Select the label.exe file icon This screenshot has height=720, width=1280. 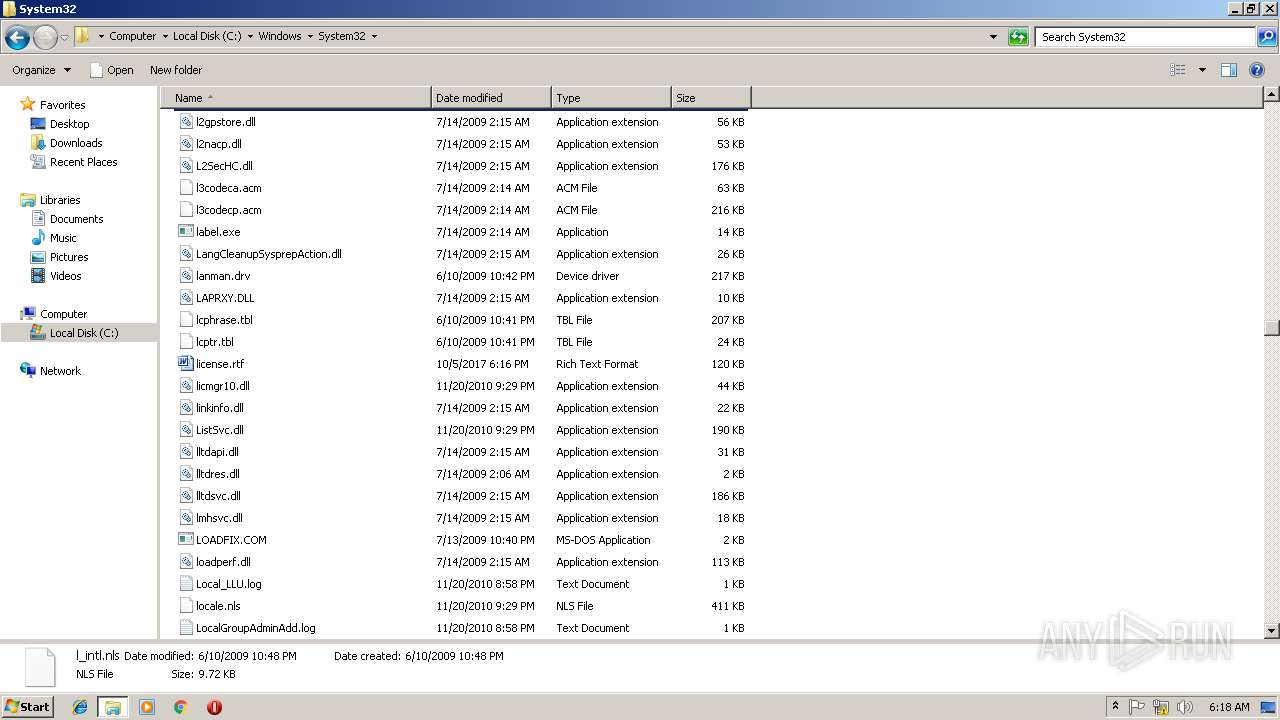pos(186,232)
